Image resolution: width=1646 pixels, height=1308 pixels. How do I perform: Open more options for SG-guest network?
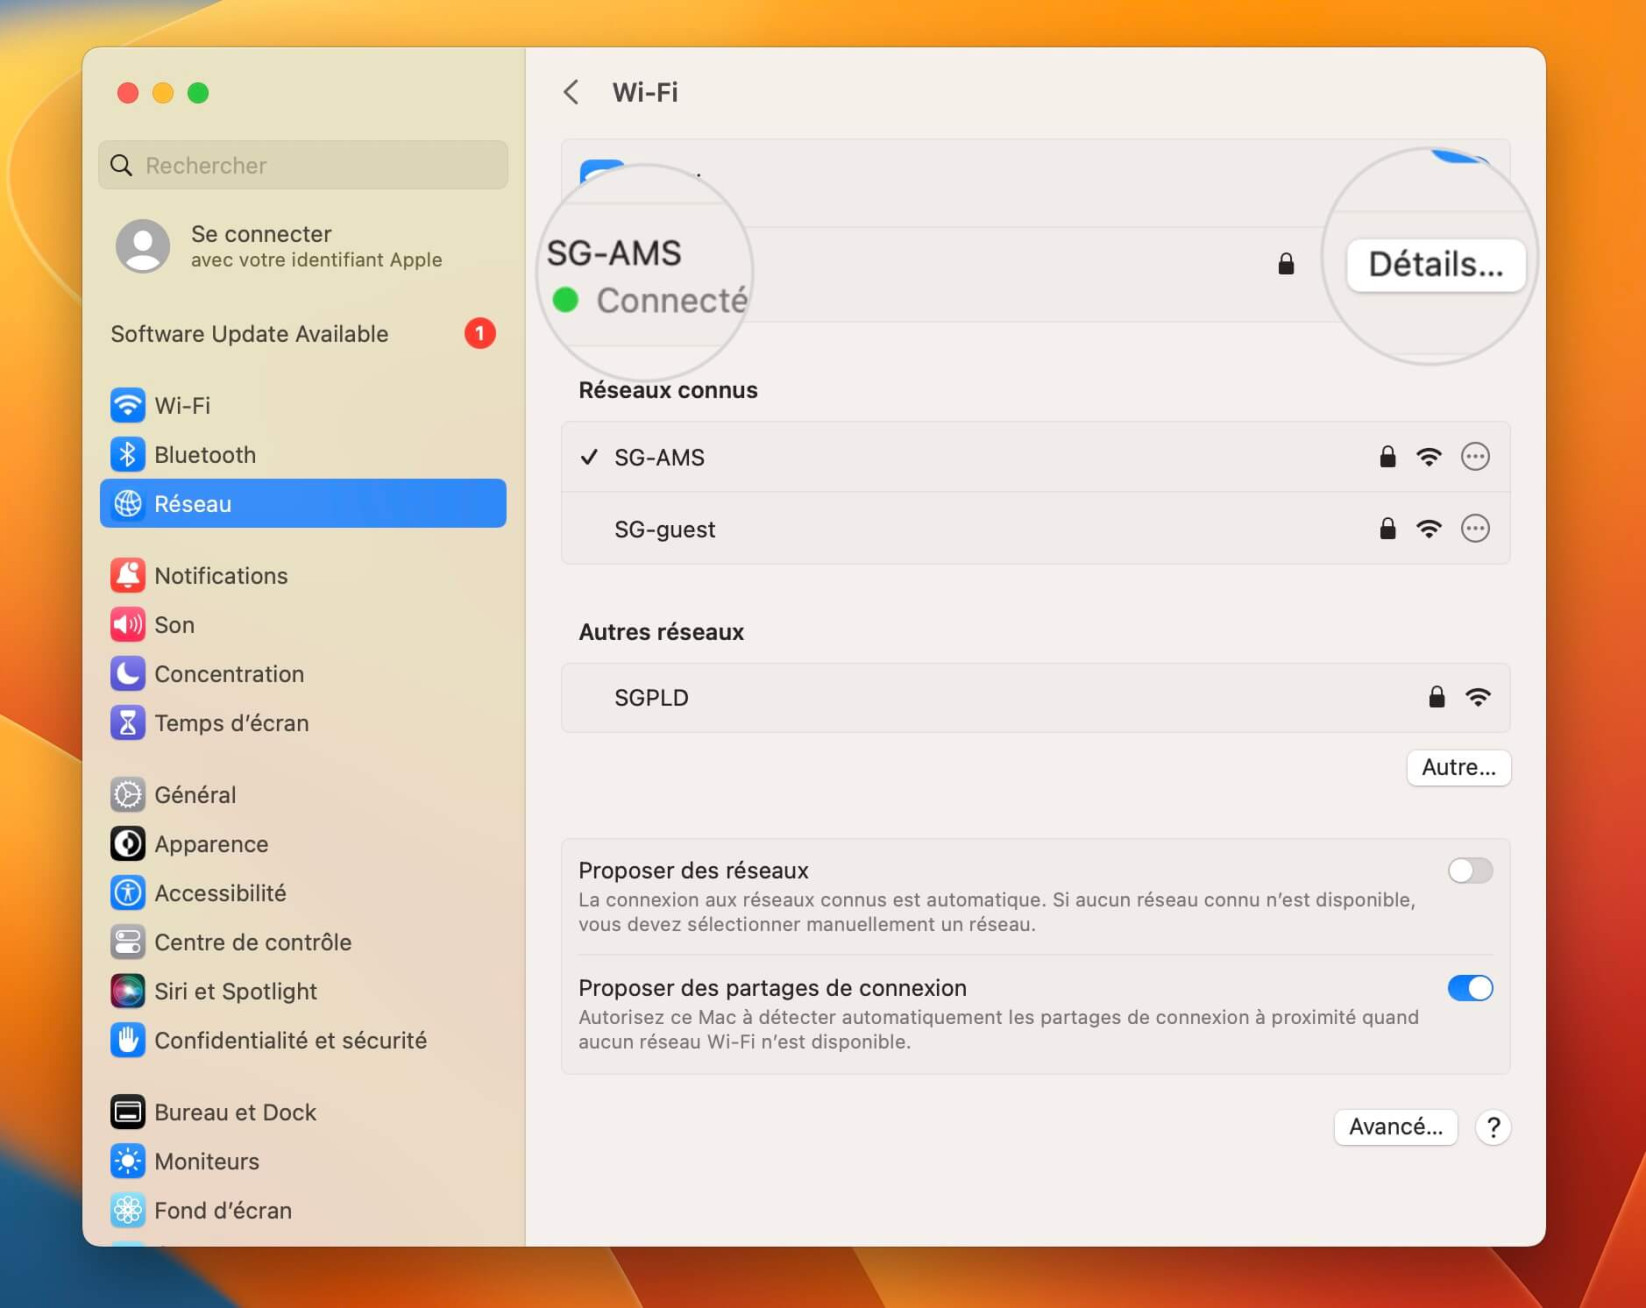[1475, 529]
